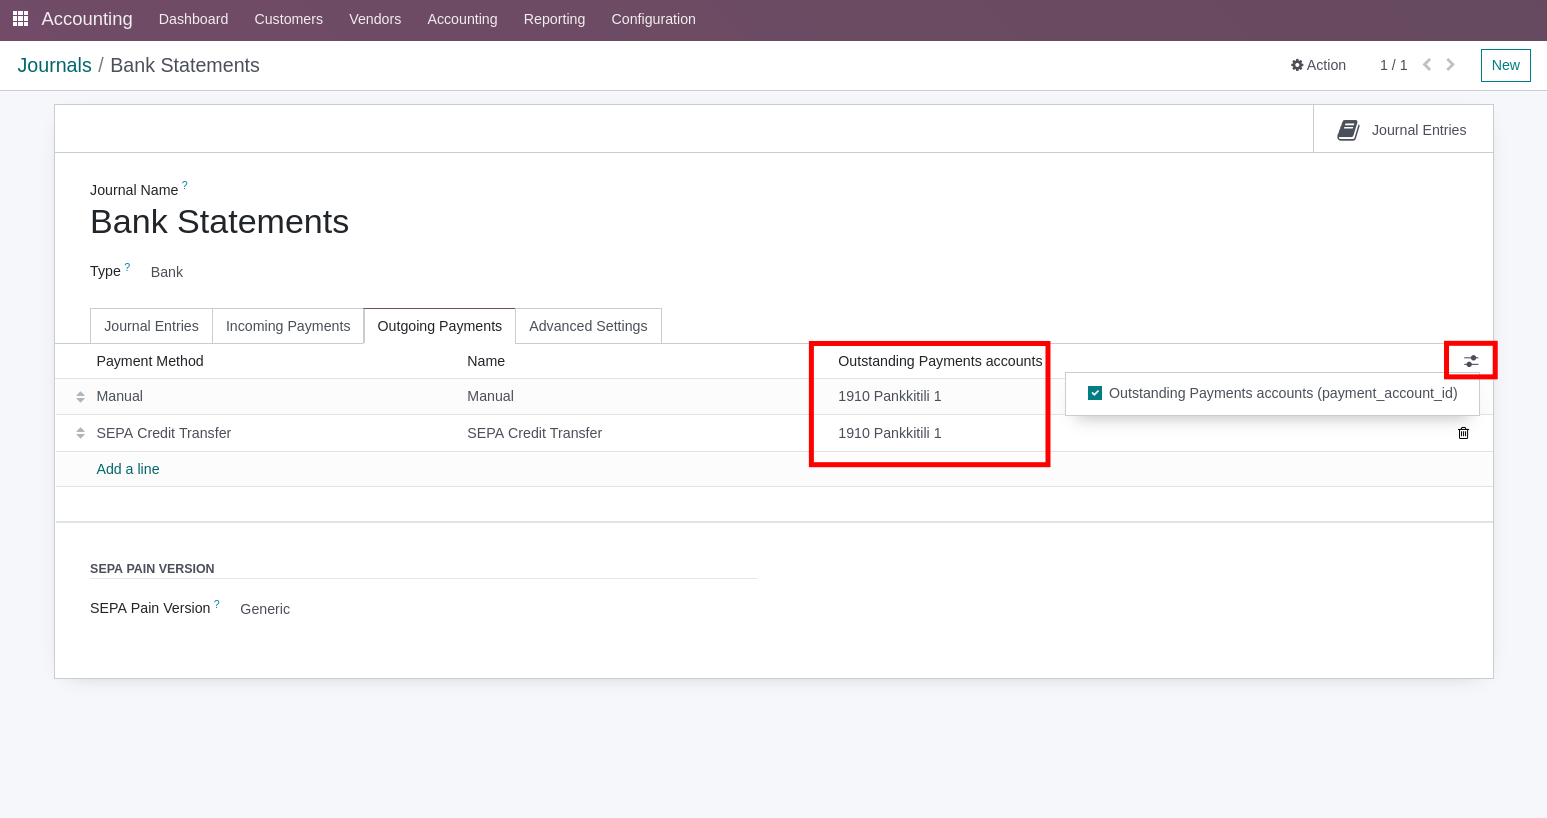Click the Accounting app title
This screenshot has width=1547, height=818.
click(x=87, y=19)
